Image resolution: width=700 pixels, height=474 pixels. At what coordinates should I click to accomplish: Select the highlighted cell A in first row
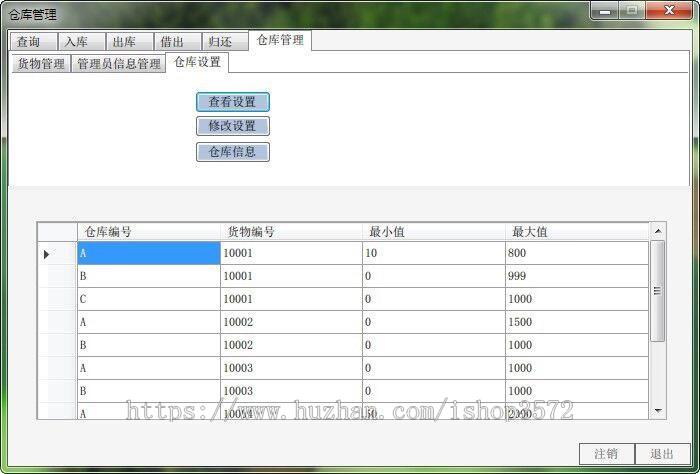pyautogui.click(x=149, y=253)
